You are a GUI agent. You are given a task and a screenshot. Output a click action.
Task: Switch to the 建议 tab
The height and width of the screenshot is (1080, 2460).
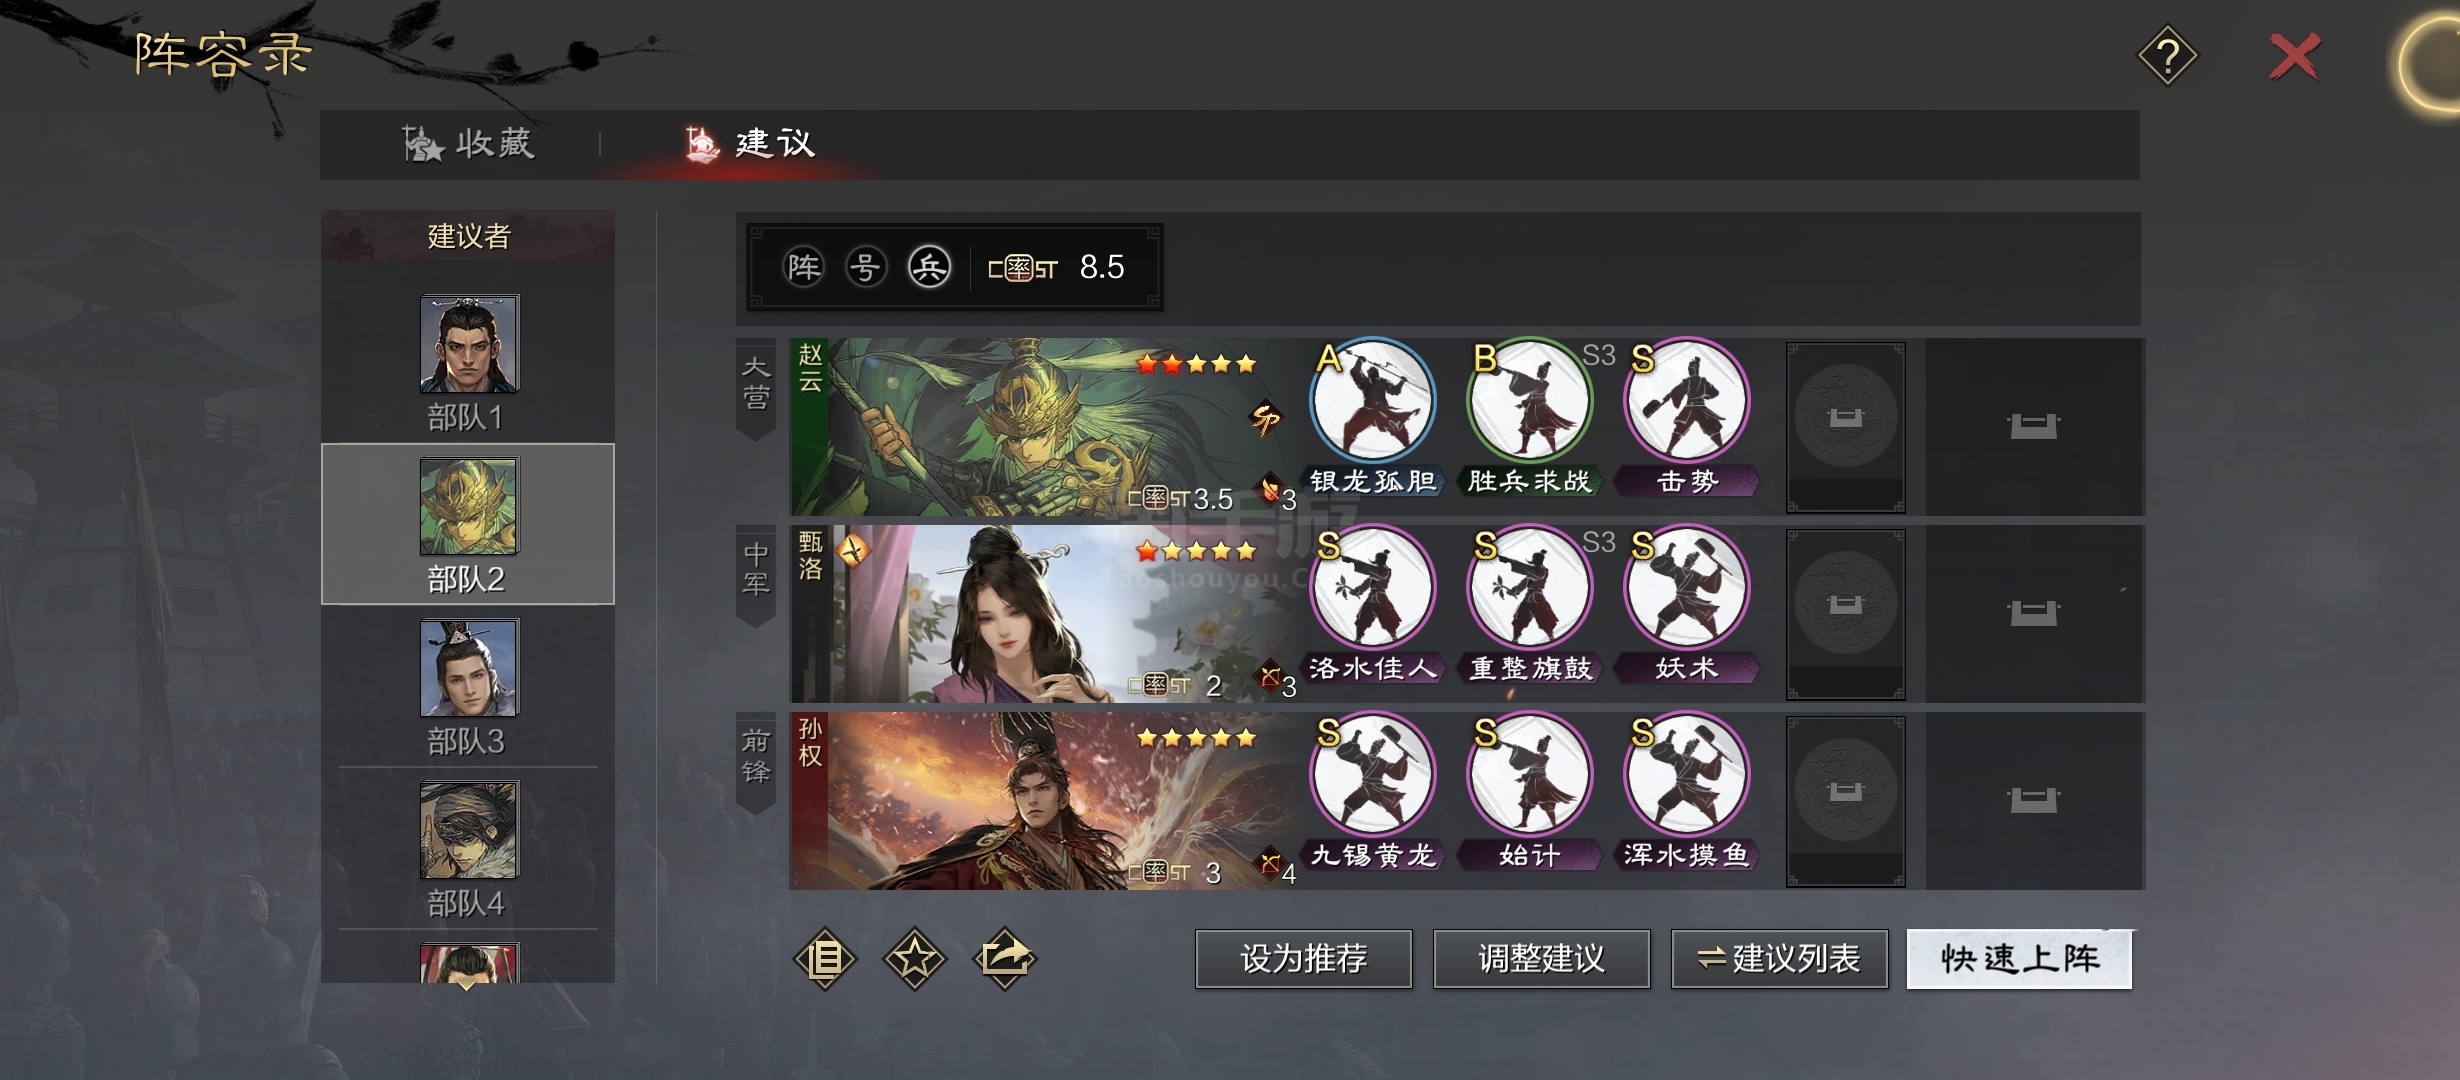pos(750,144)
